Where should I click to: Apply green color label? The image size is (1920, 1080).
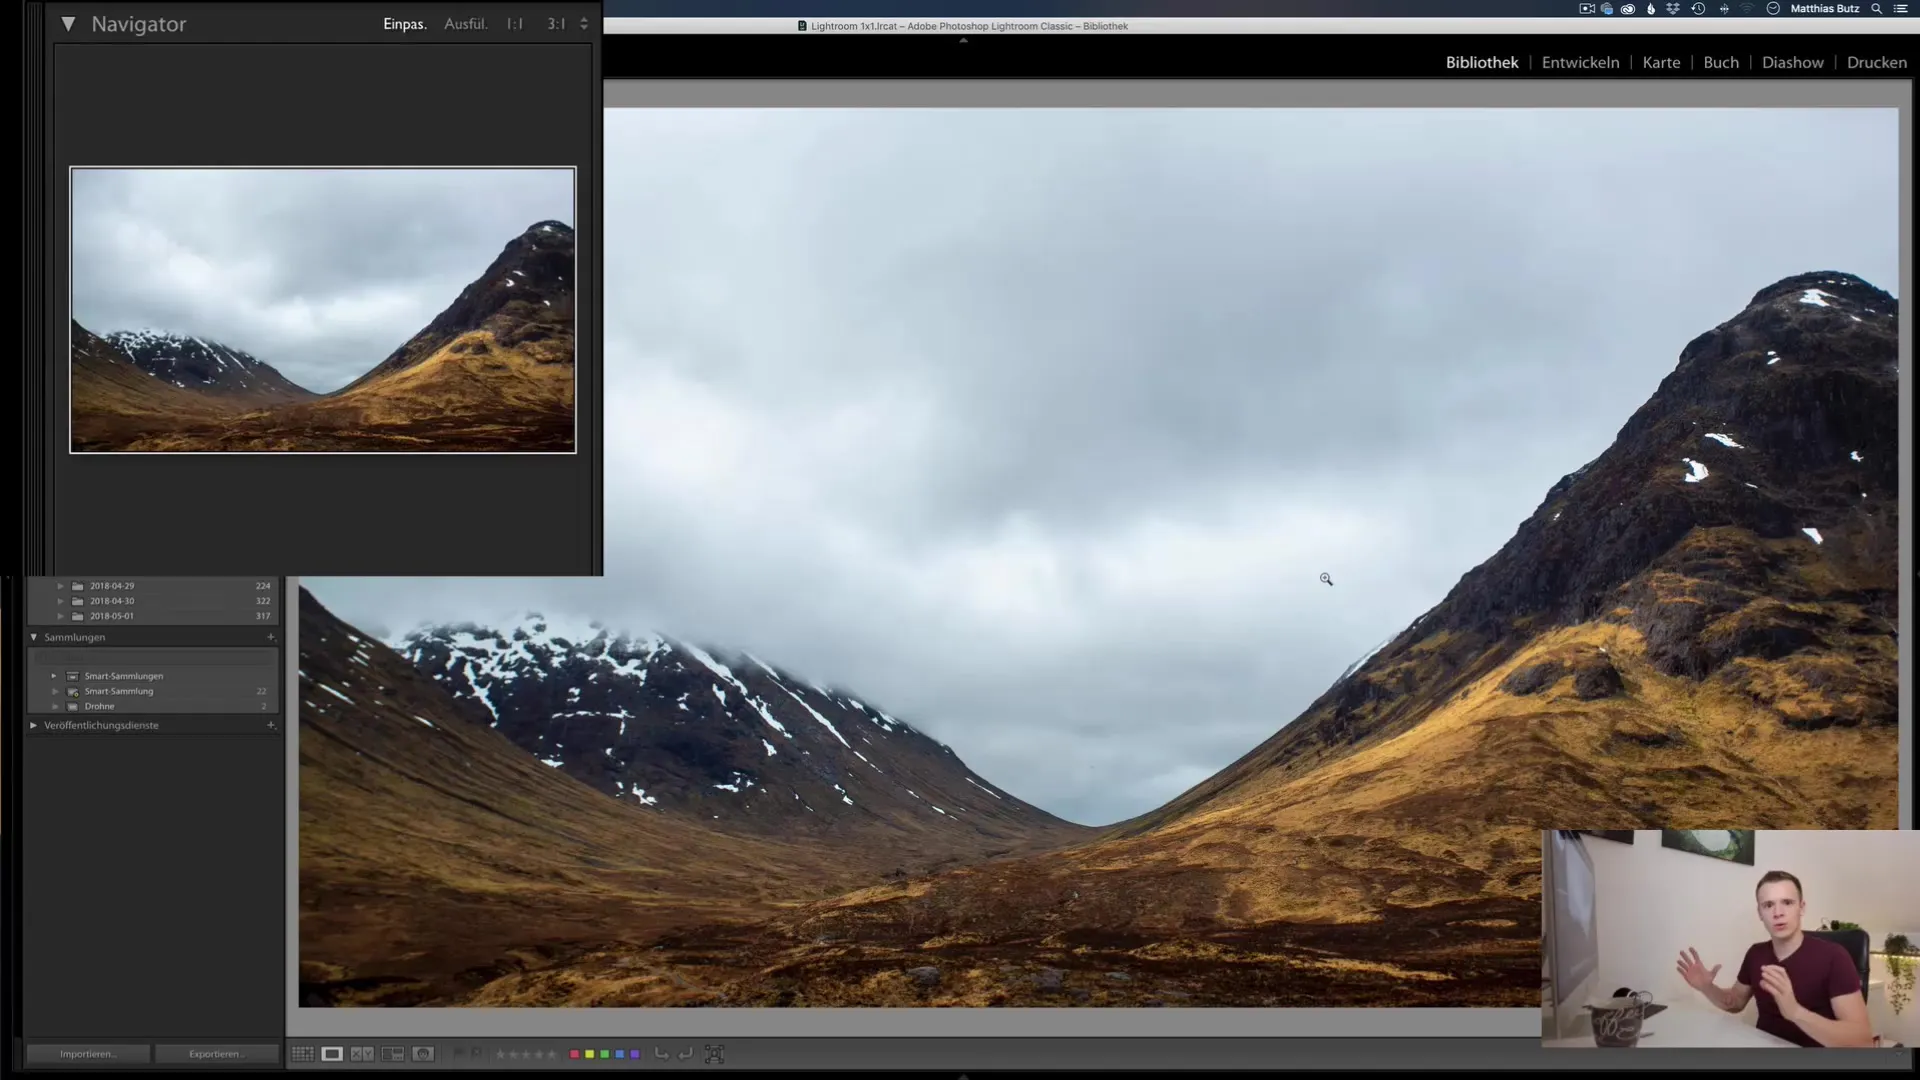(x=604, y=1054)
